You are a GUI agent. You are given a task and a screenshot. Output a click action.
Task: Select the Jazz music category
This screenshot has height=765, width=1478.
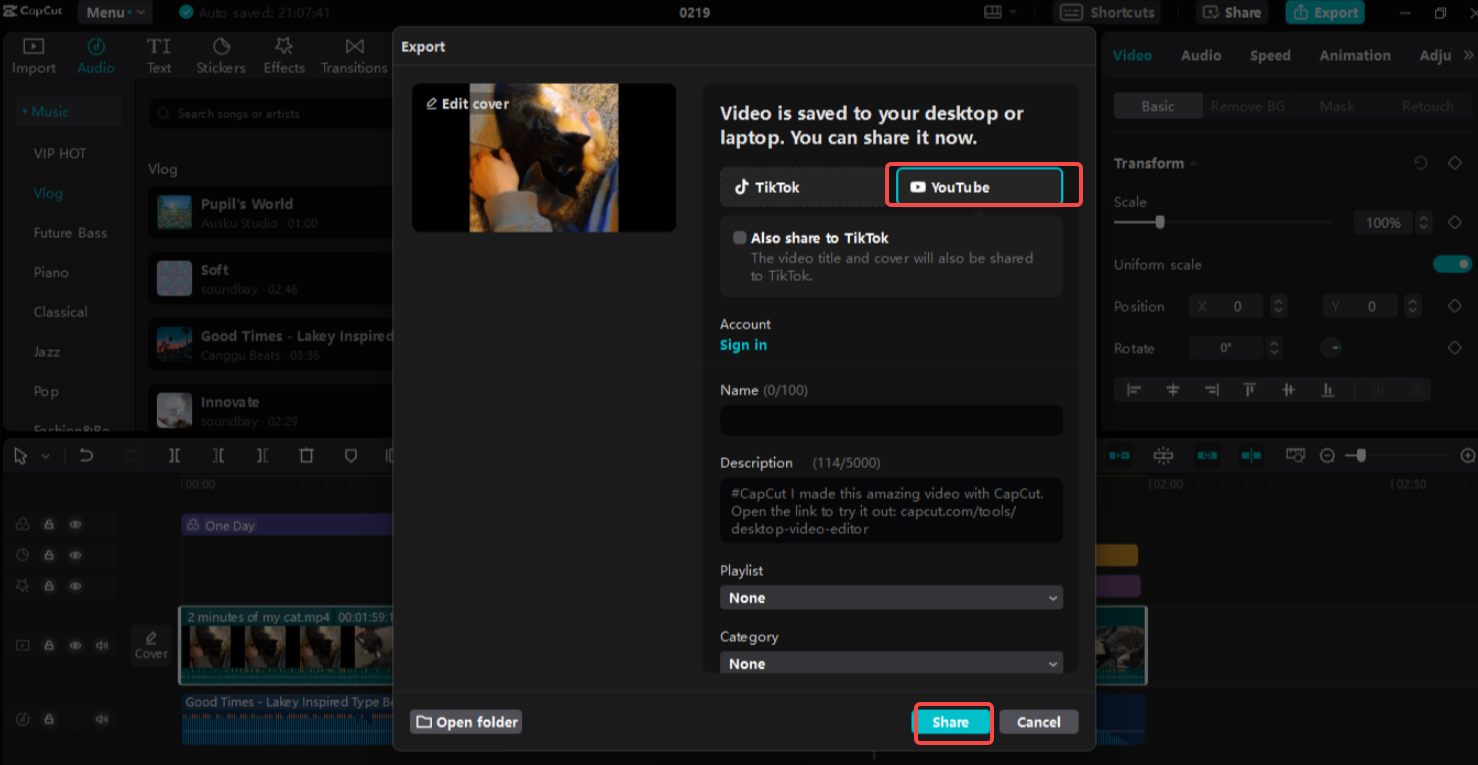[x=47, y=352]
